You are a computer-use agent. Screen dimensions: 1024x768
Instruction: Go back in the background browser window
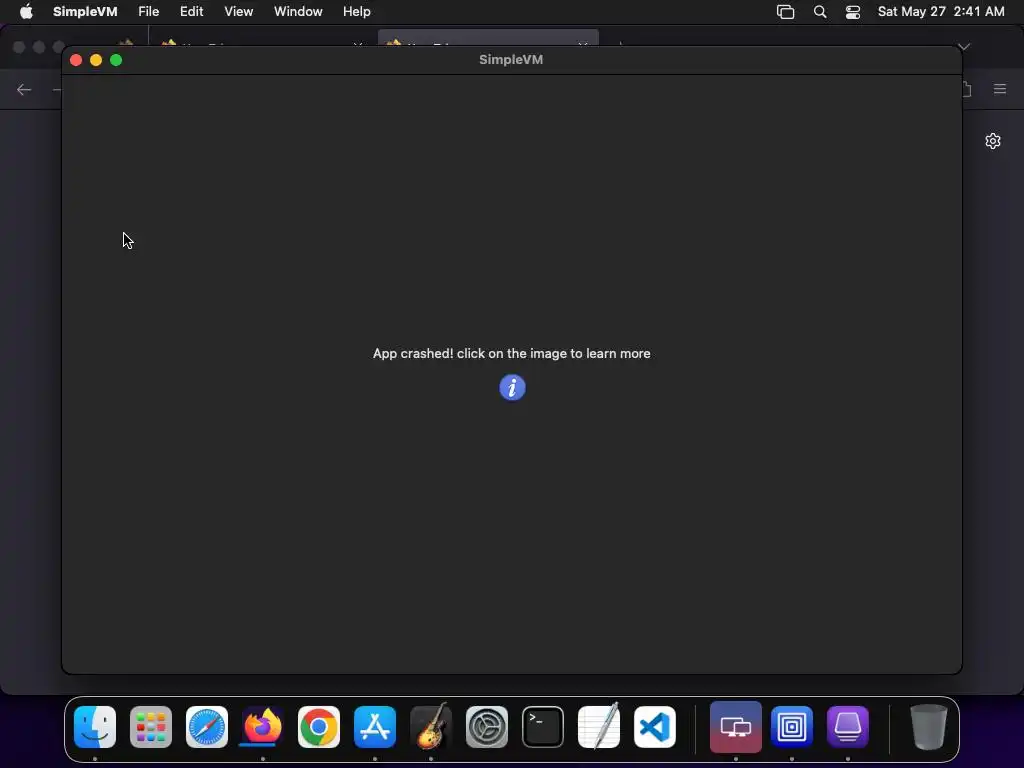coord(24,89)
